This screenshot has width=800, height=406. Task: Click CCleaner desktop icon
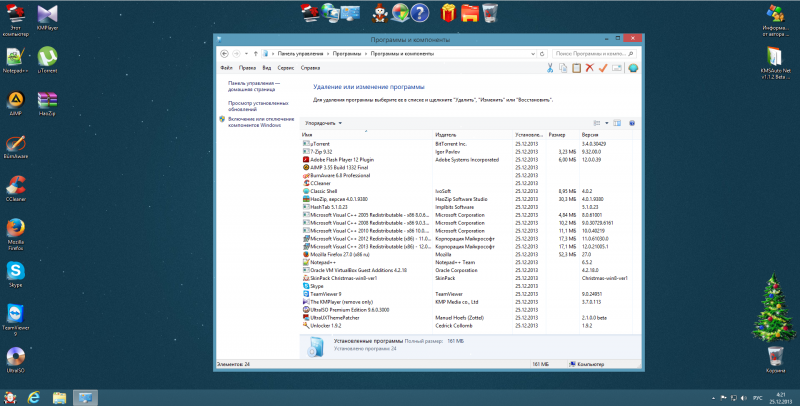pyautogui.click(x=15, y=189)
